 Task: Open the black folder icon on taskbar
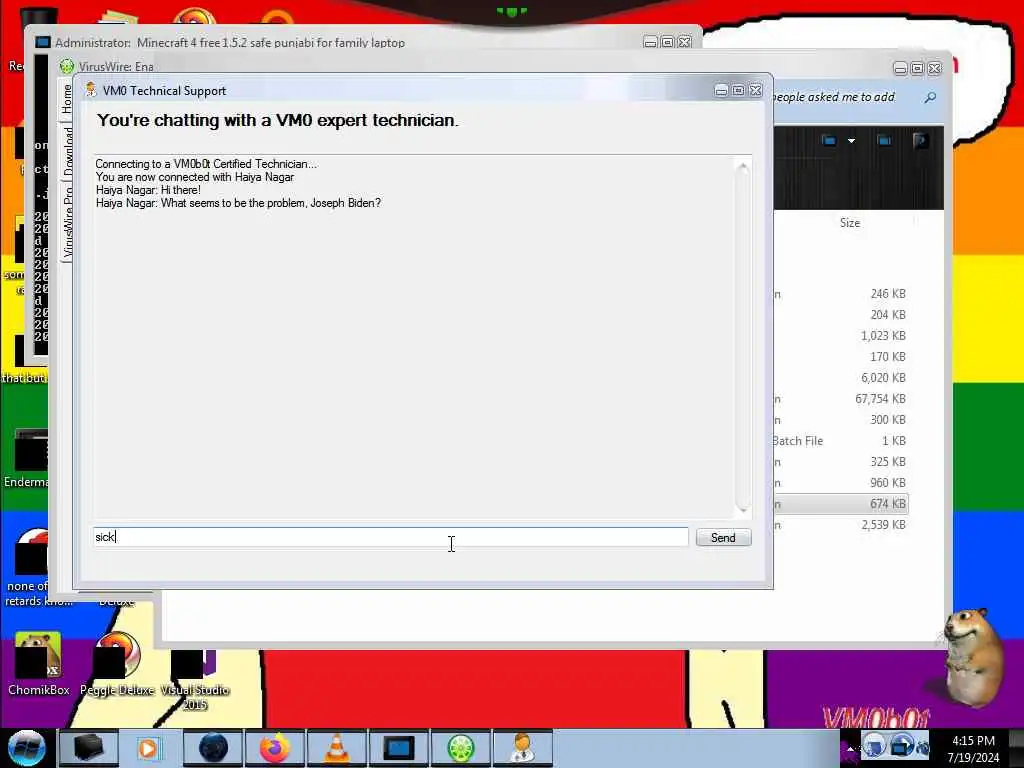[x=89, y=748]
